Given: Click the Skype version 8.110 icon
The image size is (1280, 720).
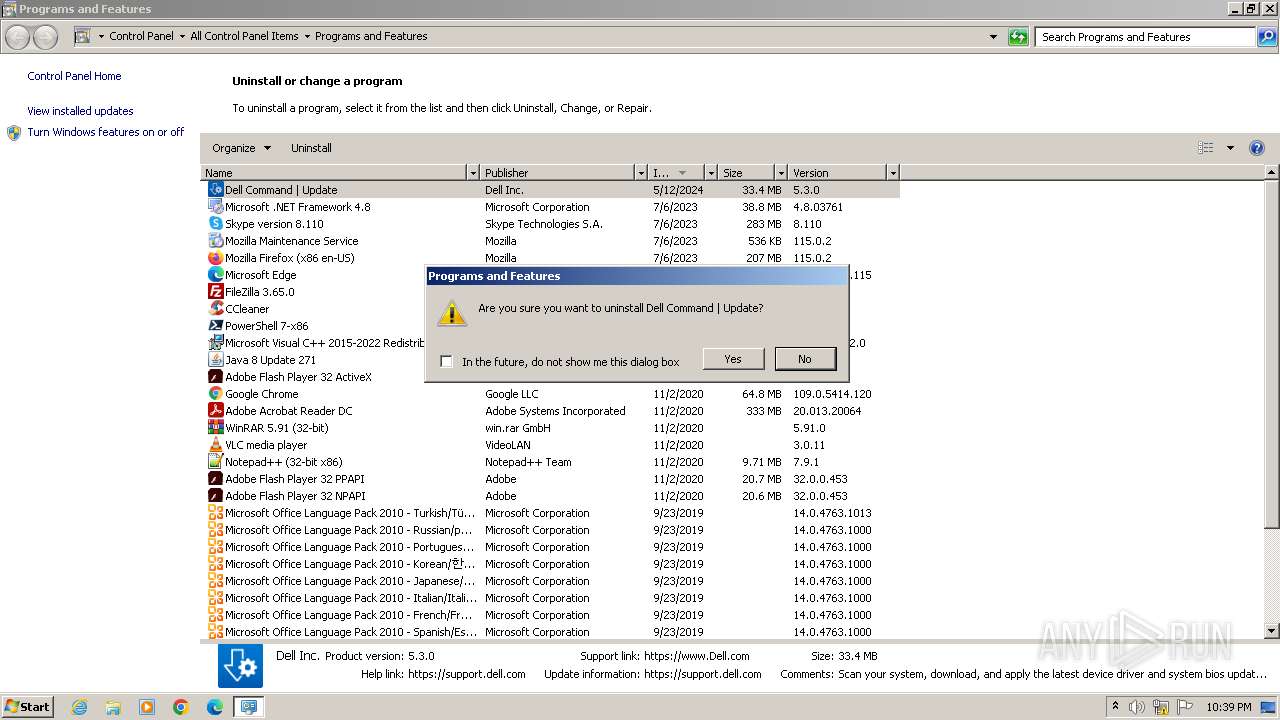Looking at the screenshot, I should tap(215, 224).
